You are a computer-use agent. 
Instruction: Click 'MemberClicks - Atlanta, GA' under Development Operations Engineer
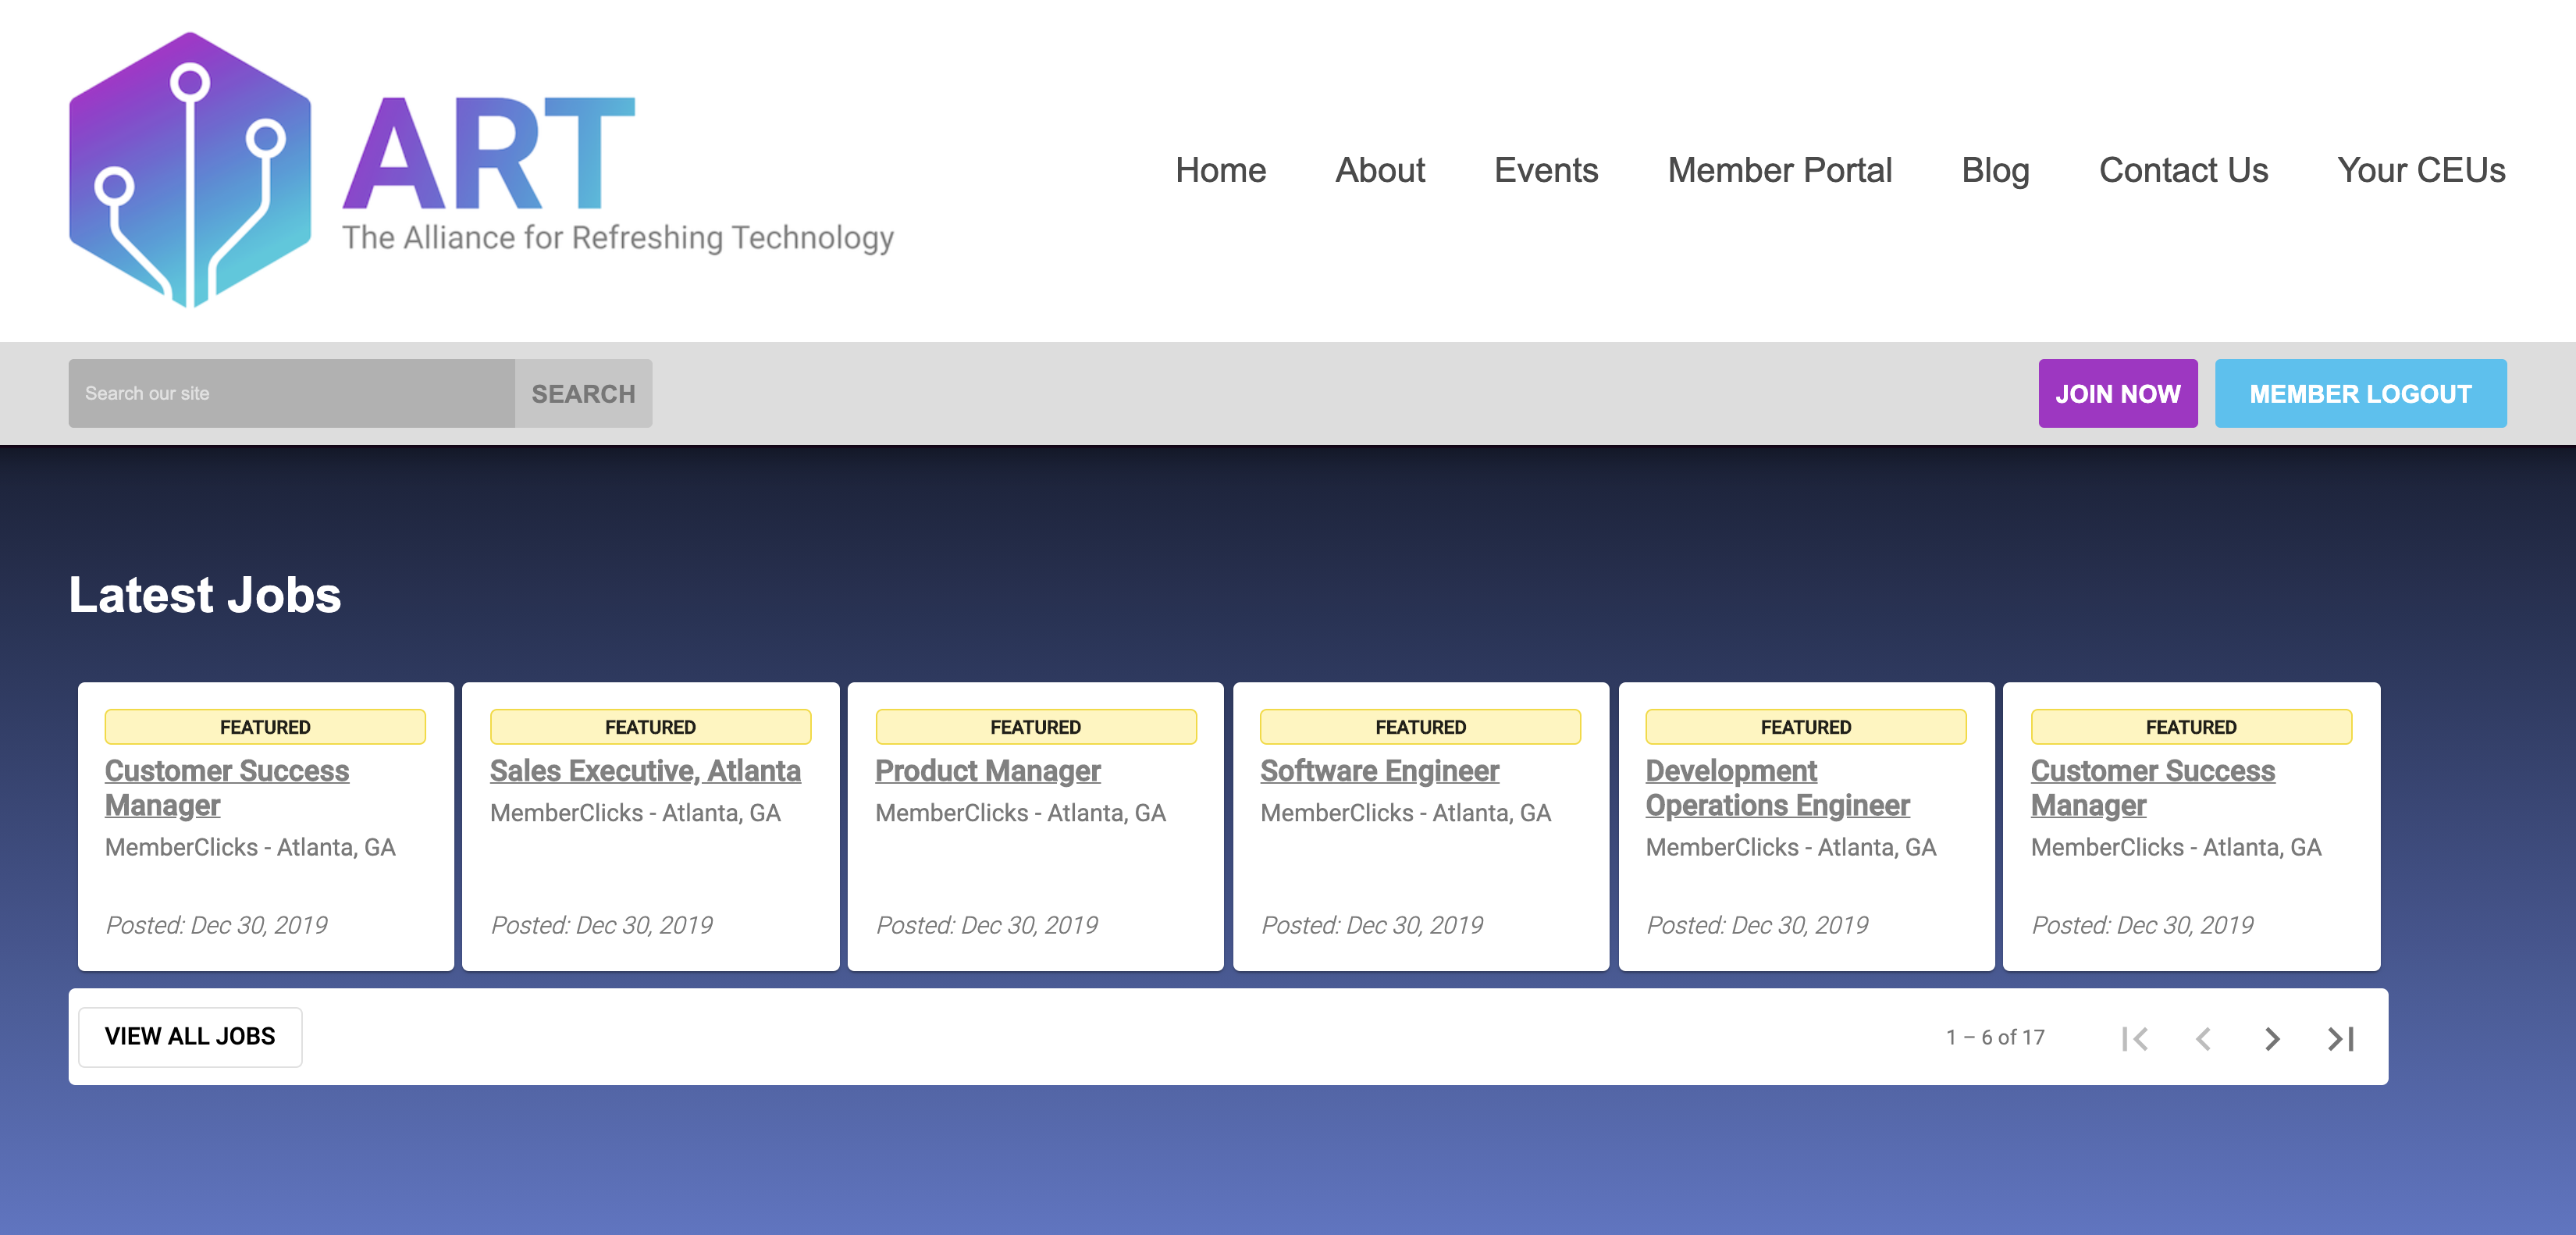[x=1790, y=847]
